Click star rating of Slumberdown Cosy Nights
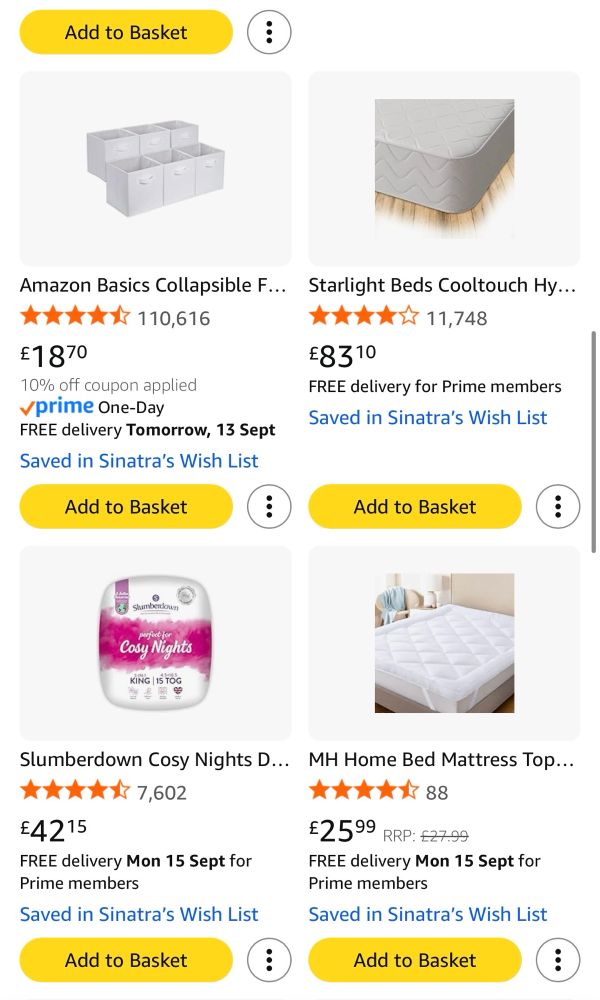The height and width of the screenshot is (1000, 600). coord(75,792)
